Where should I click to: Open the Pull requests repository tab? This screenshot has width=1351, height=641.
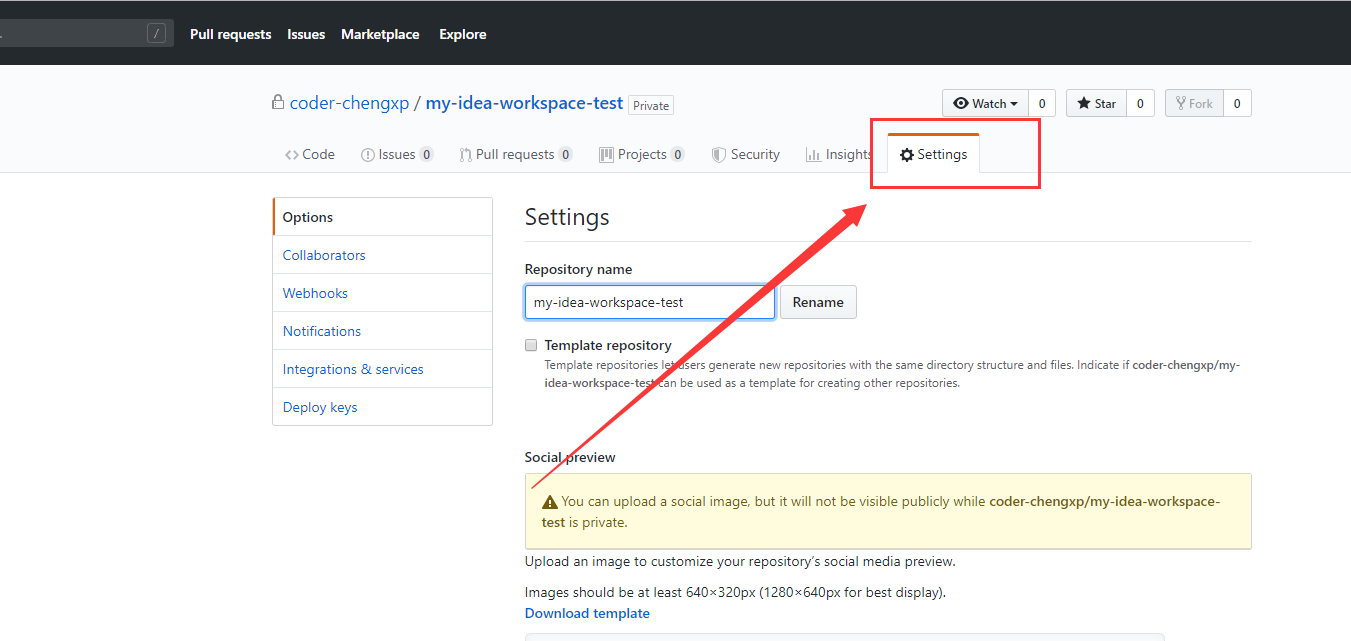[516, 154]
